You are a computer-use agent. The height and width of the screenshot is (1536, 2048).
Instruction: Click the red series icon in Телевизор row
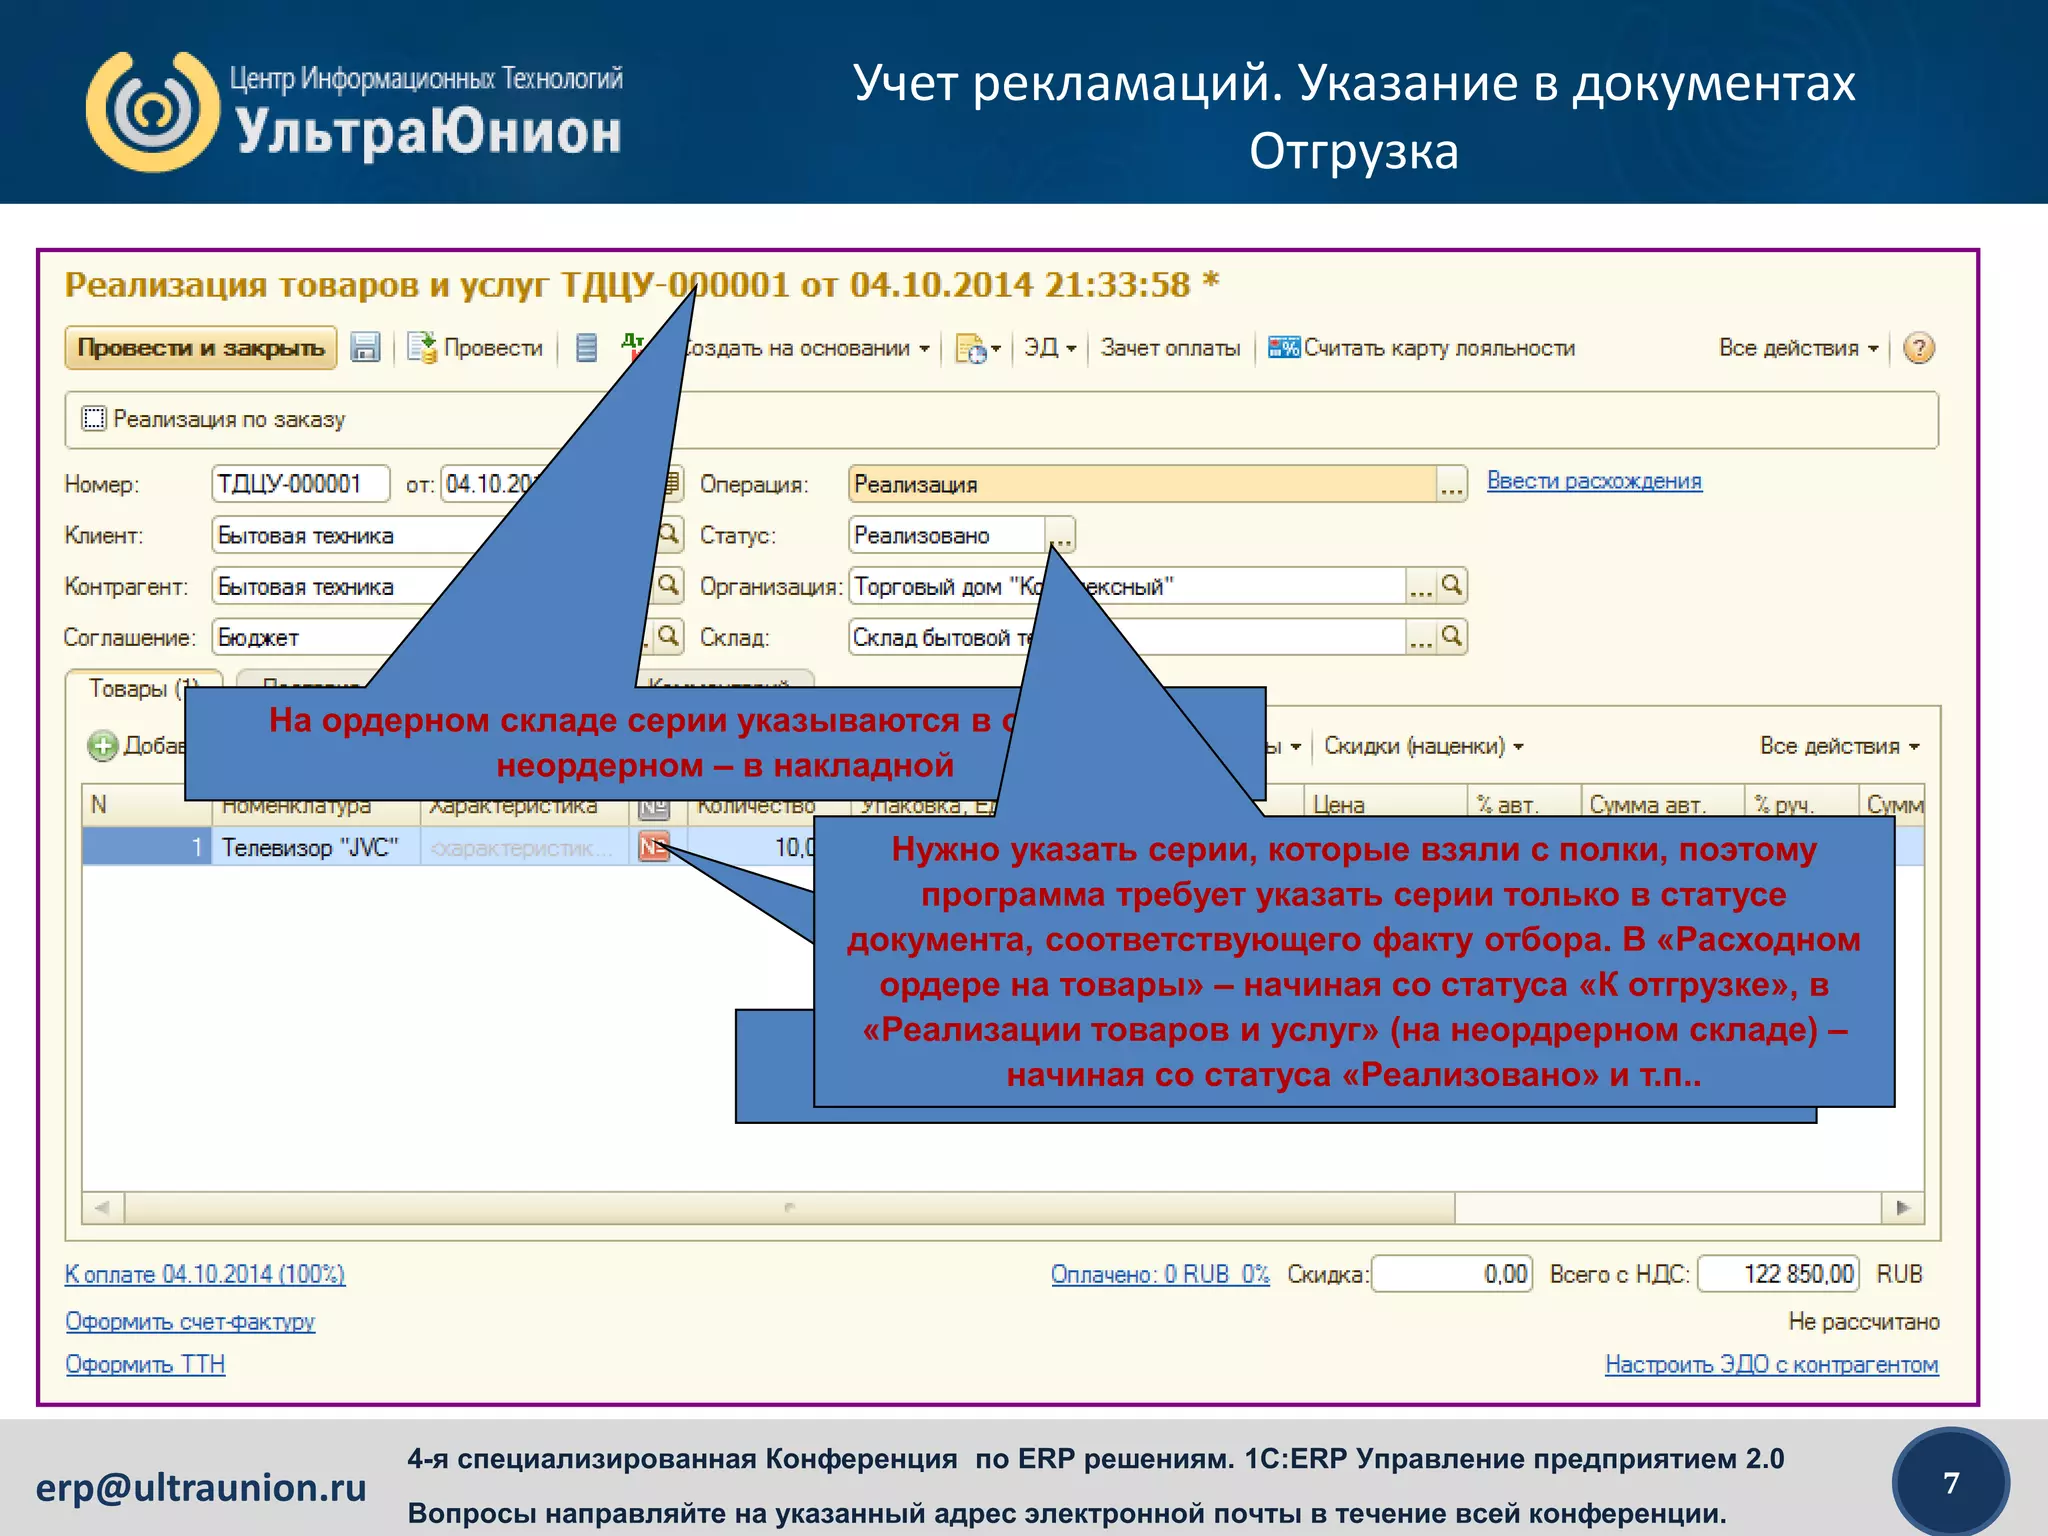(654, 848)
